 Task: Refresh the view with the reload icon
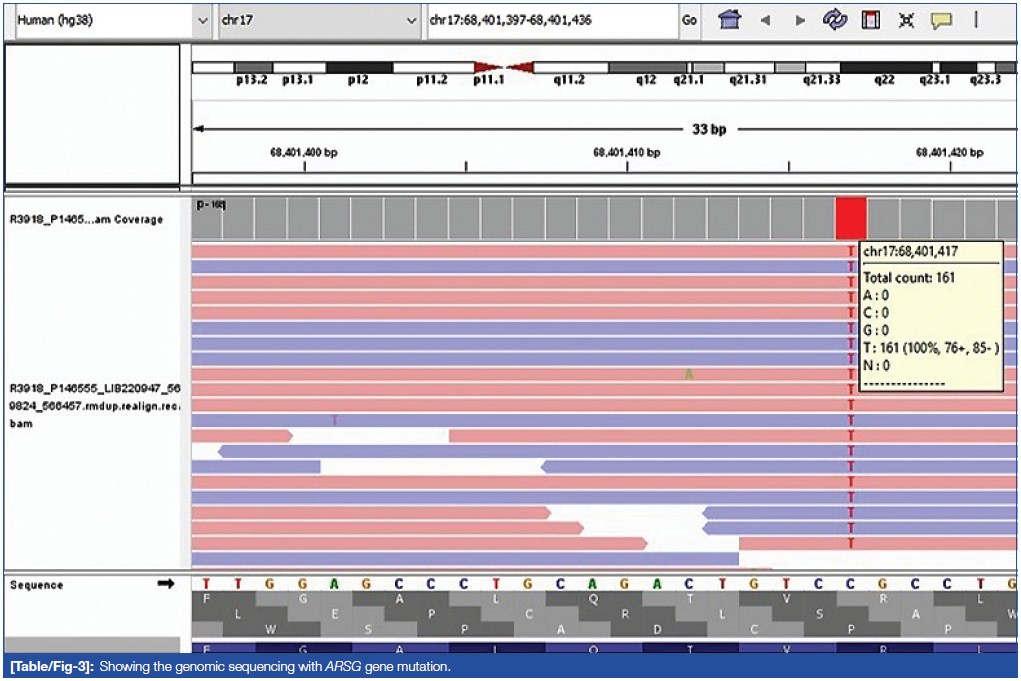[835, 20]
